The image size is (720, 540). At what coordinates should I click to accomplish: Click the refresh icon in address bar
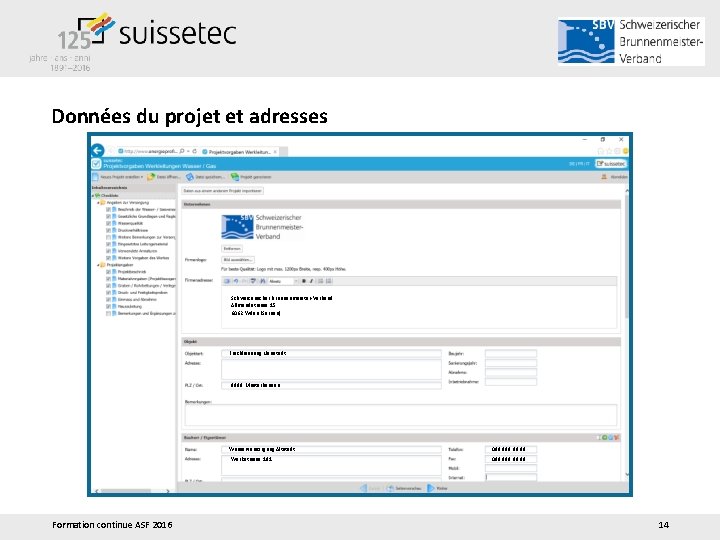[195, 151]
